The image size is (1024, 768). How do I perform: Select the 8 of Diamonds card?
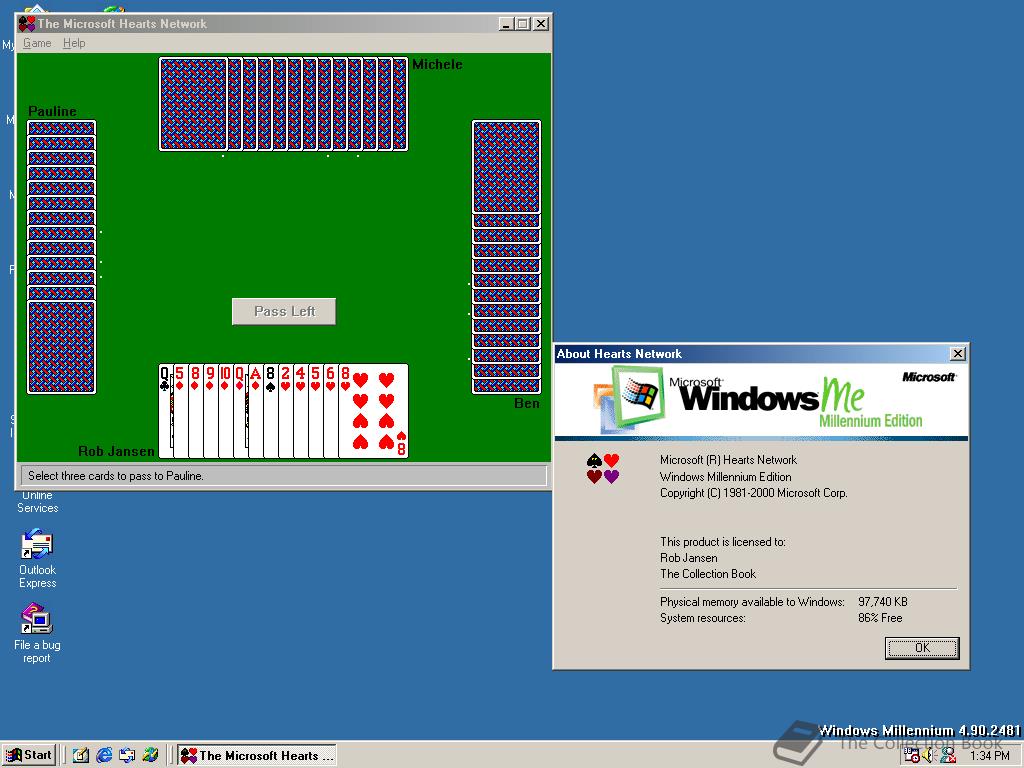(195, 411)
